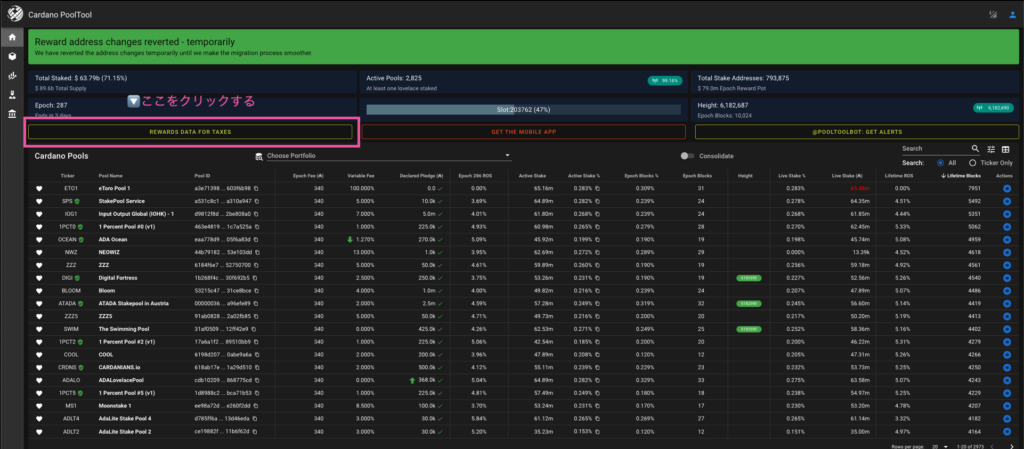The height and width of the screenshot is (449, 1024).
Task: Click the 1 Percent Pool #5 (v1) name
Action: point(127,393)
